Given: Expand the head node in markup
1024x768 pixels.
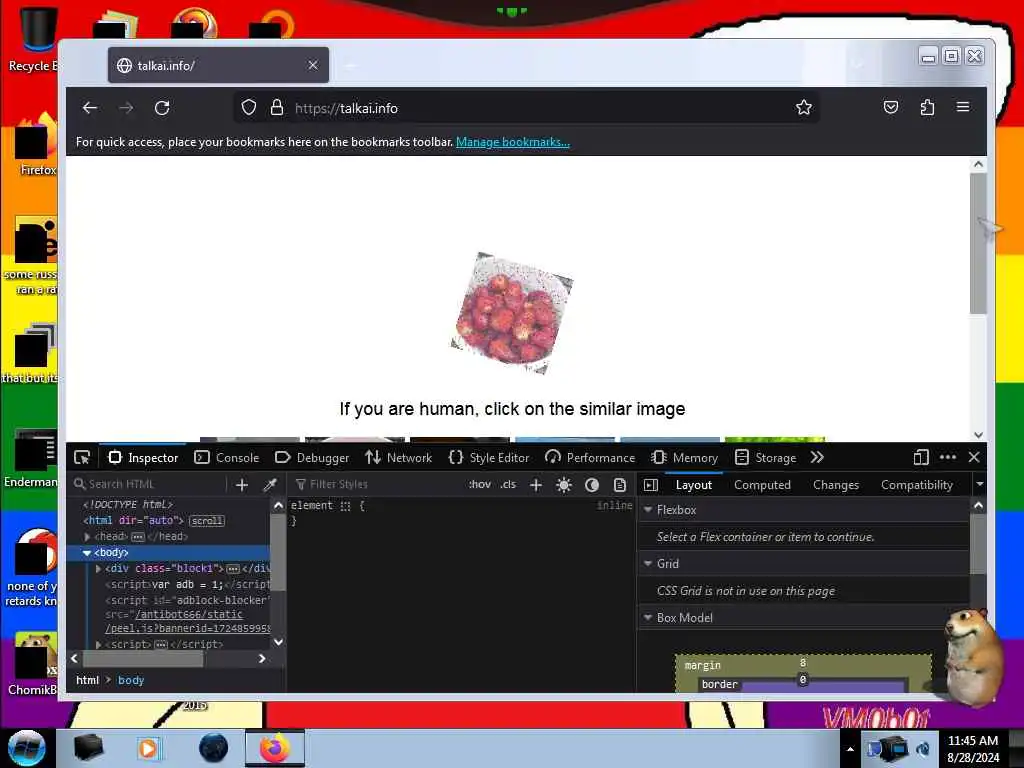Looking at the screenshot, I should pos(88,536).
